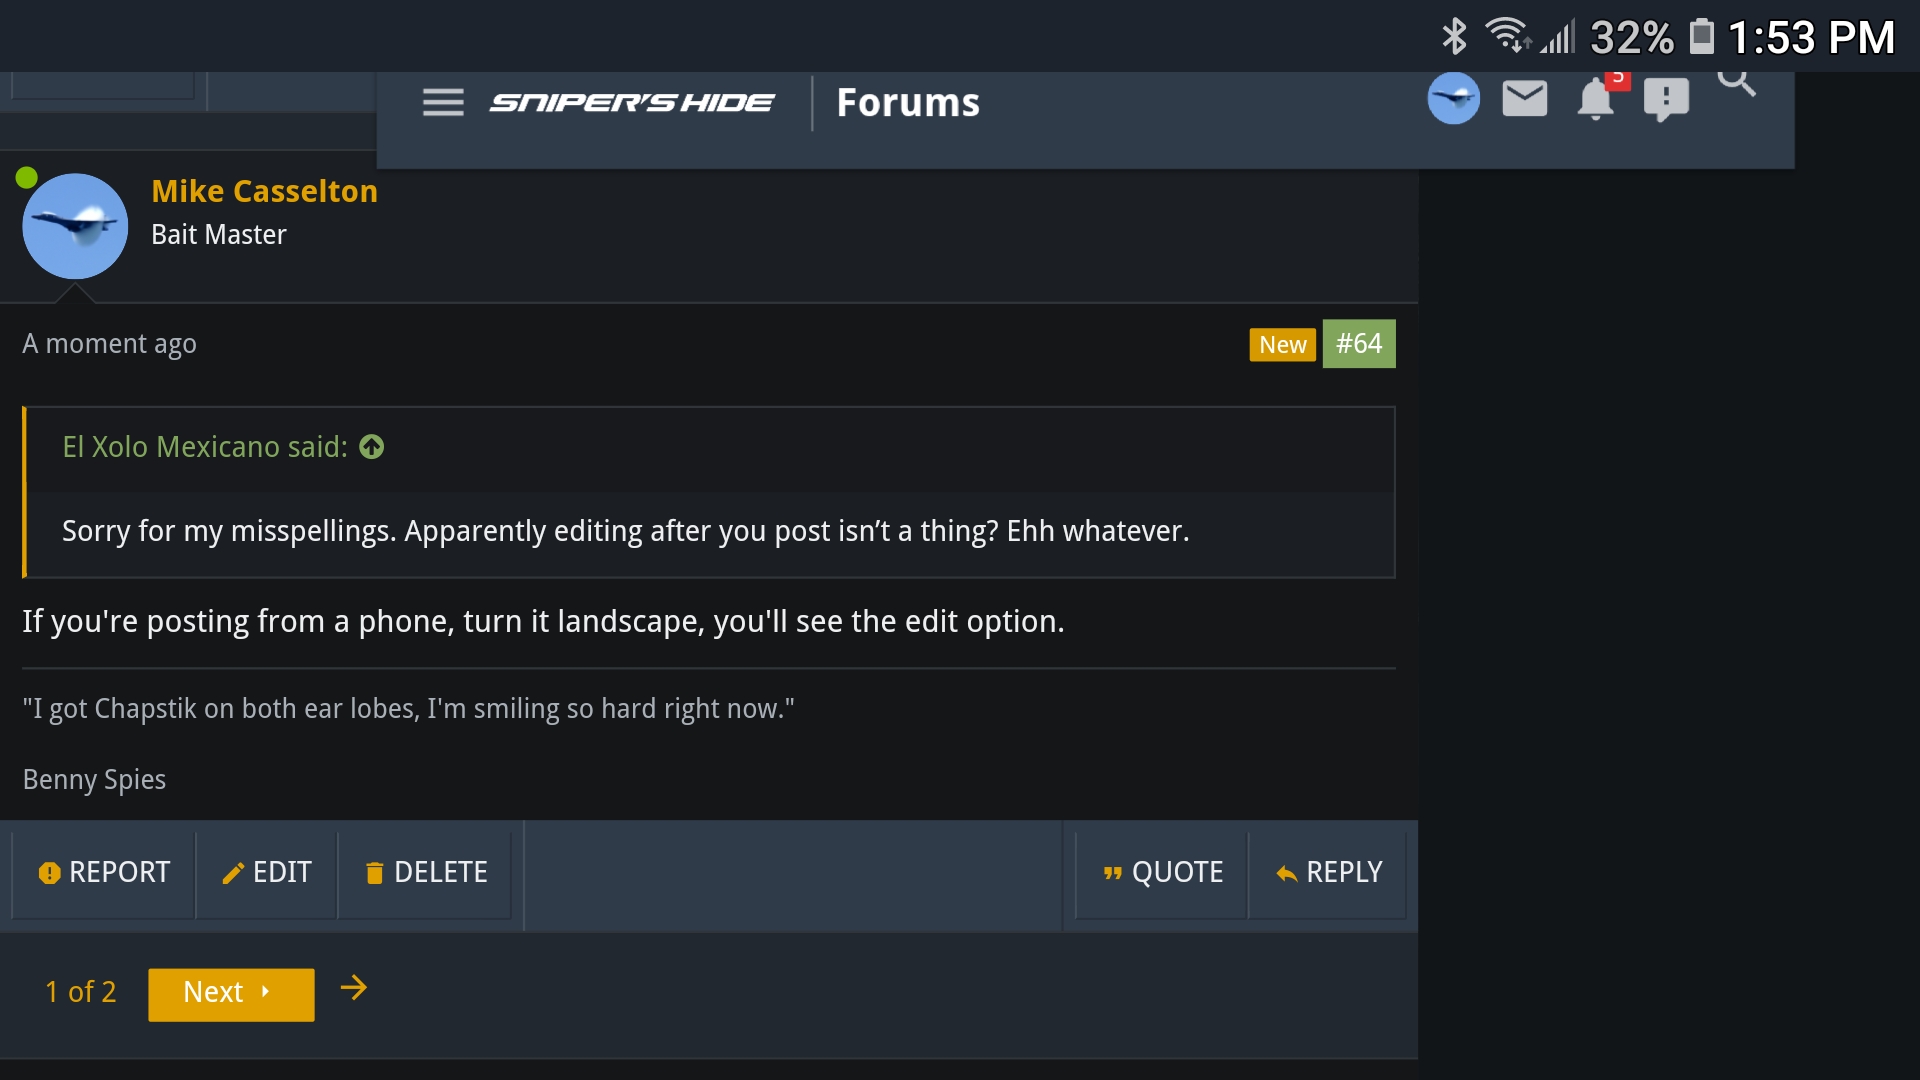Click the chat/comments icon

coord(1664,99)
